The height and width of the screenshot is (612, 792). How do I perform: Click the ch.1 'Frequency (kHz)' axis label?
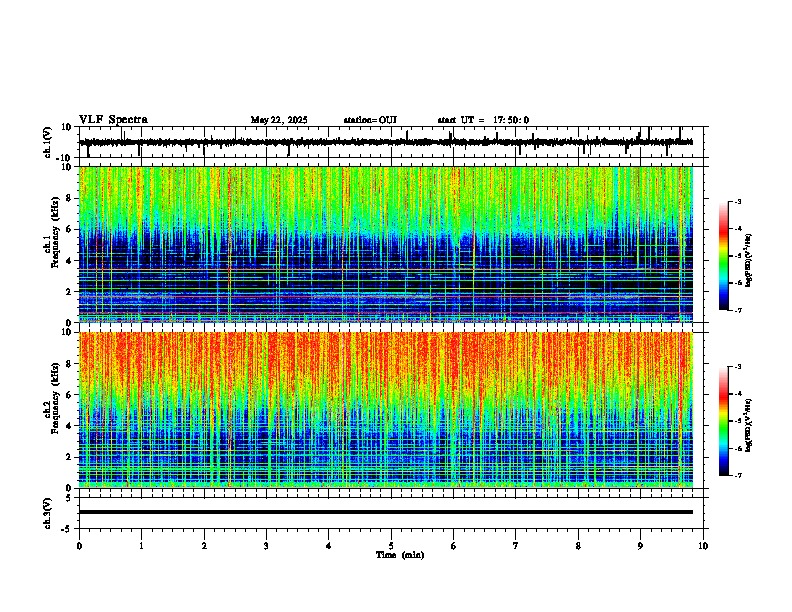55,233
